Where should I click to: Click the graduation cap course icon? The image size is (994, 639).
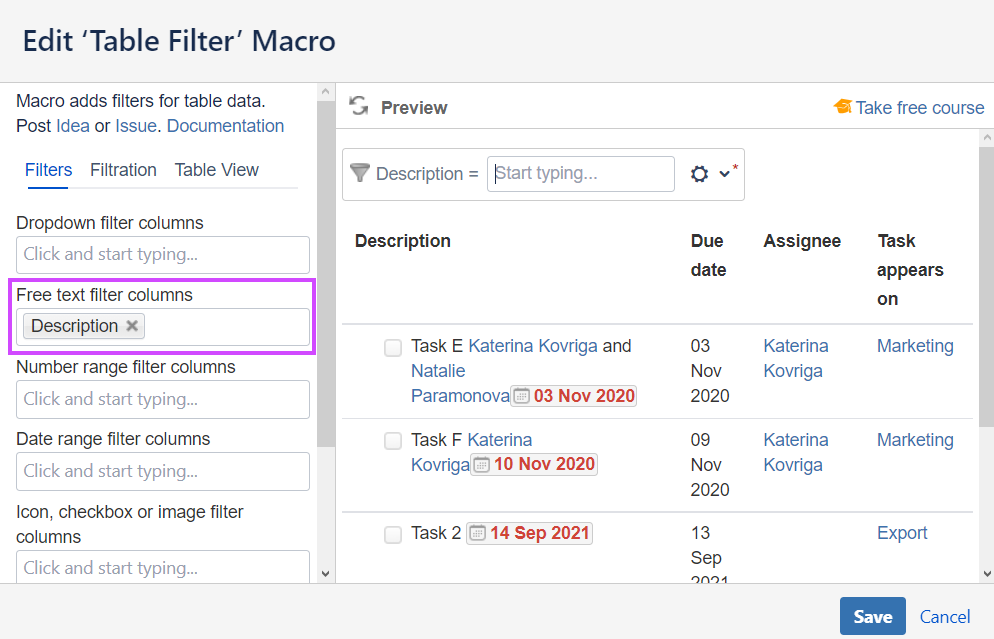click(x=843, y=107)
